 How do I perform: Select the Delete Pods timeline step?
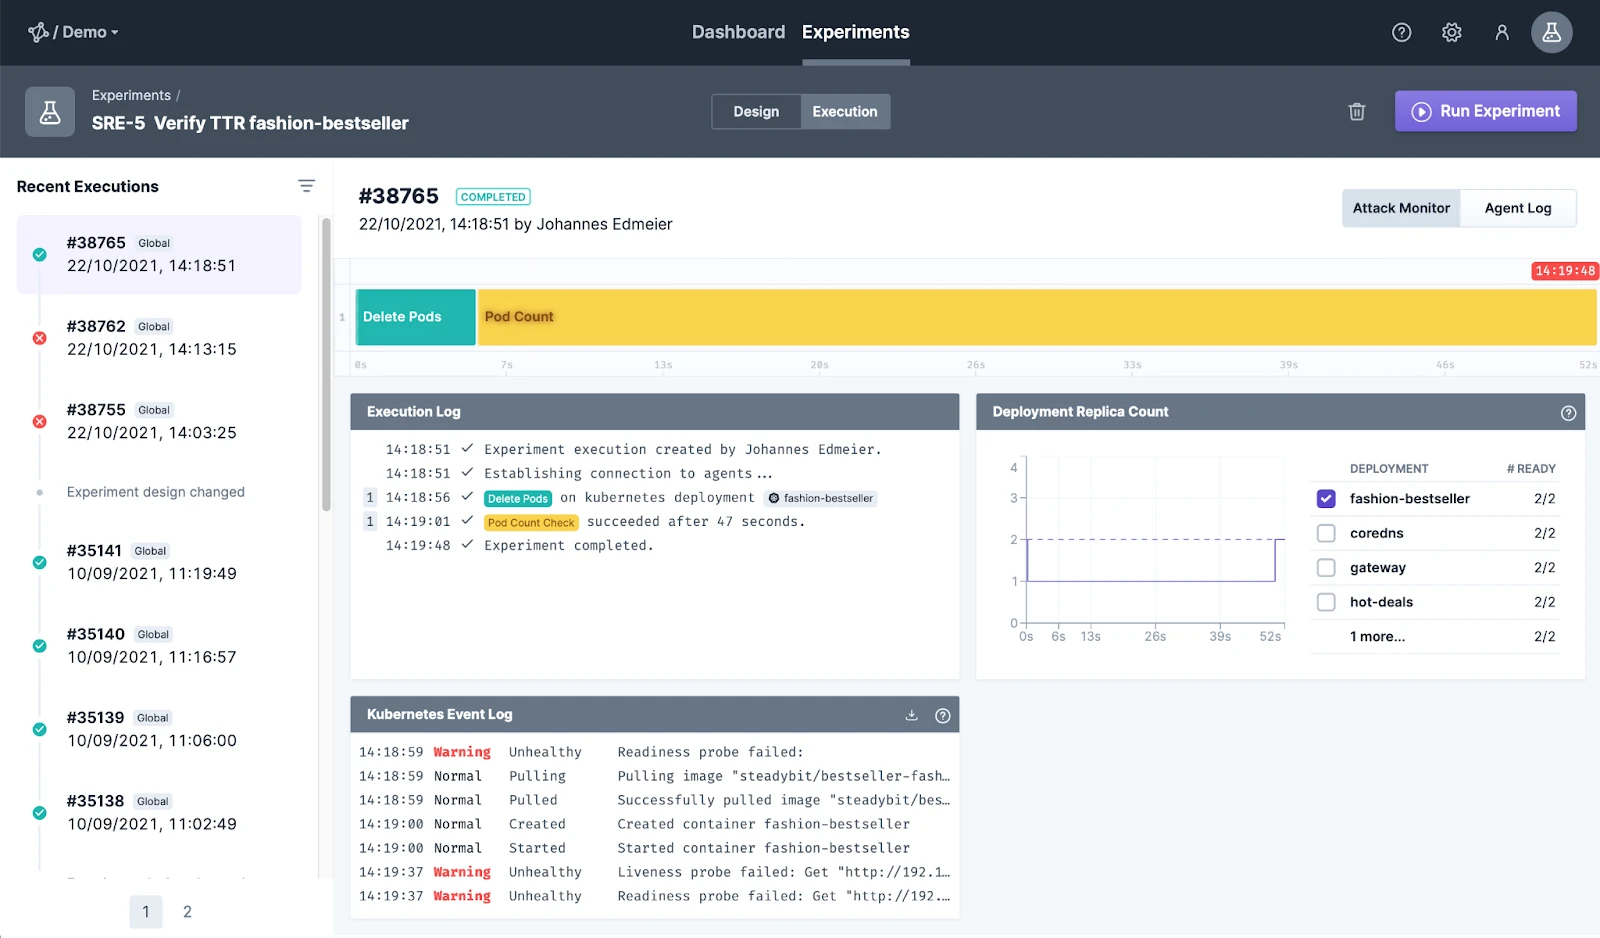(x=415, y=317)
